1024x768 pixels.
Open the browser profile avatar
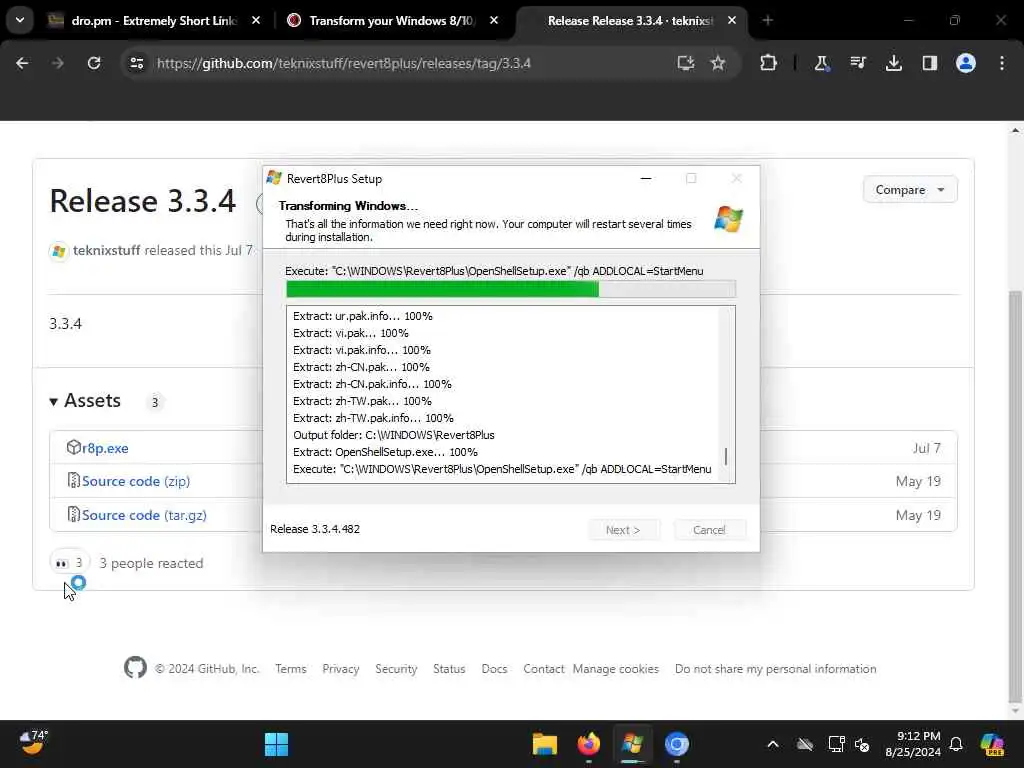pyautogui.click(x=965, y=63)
